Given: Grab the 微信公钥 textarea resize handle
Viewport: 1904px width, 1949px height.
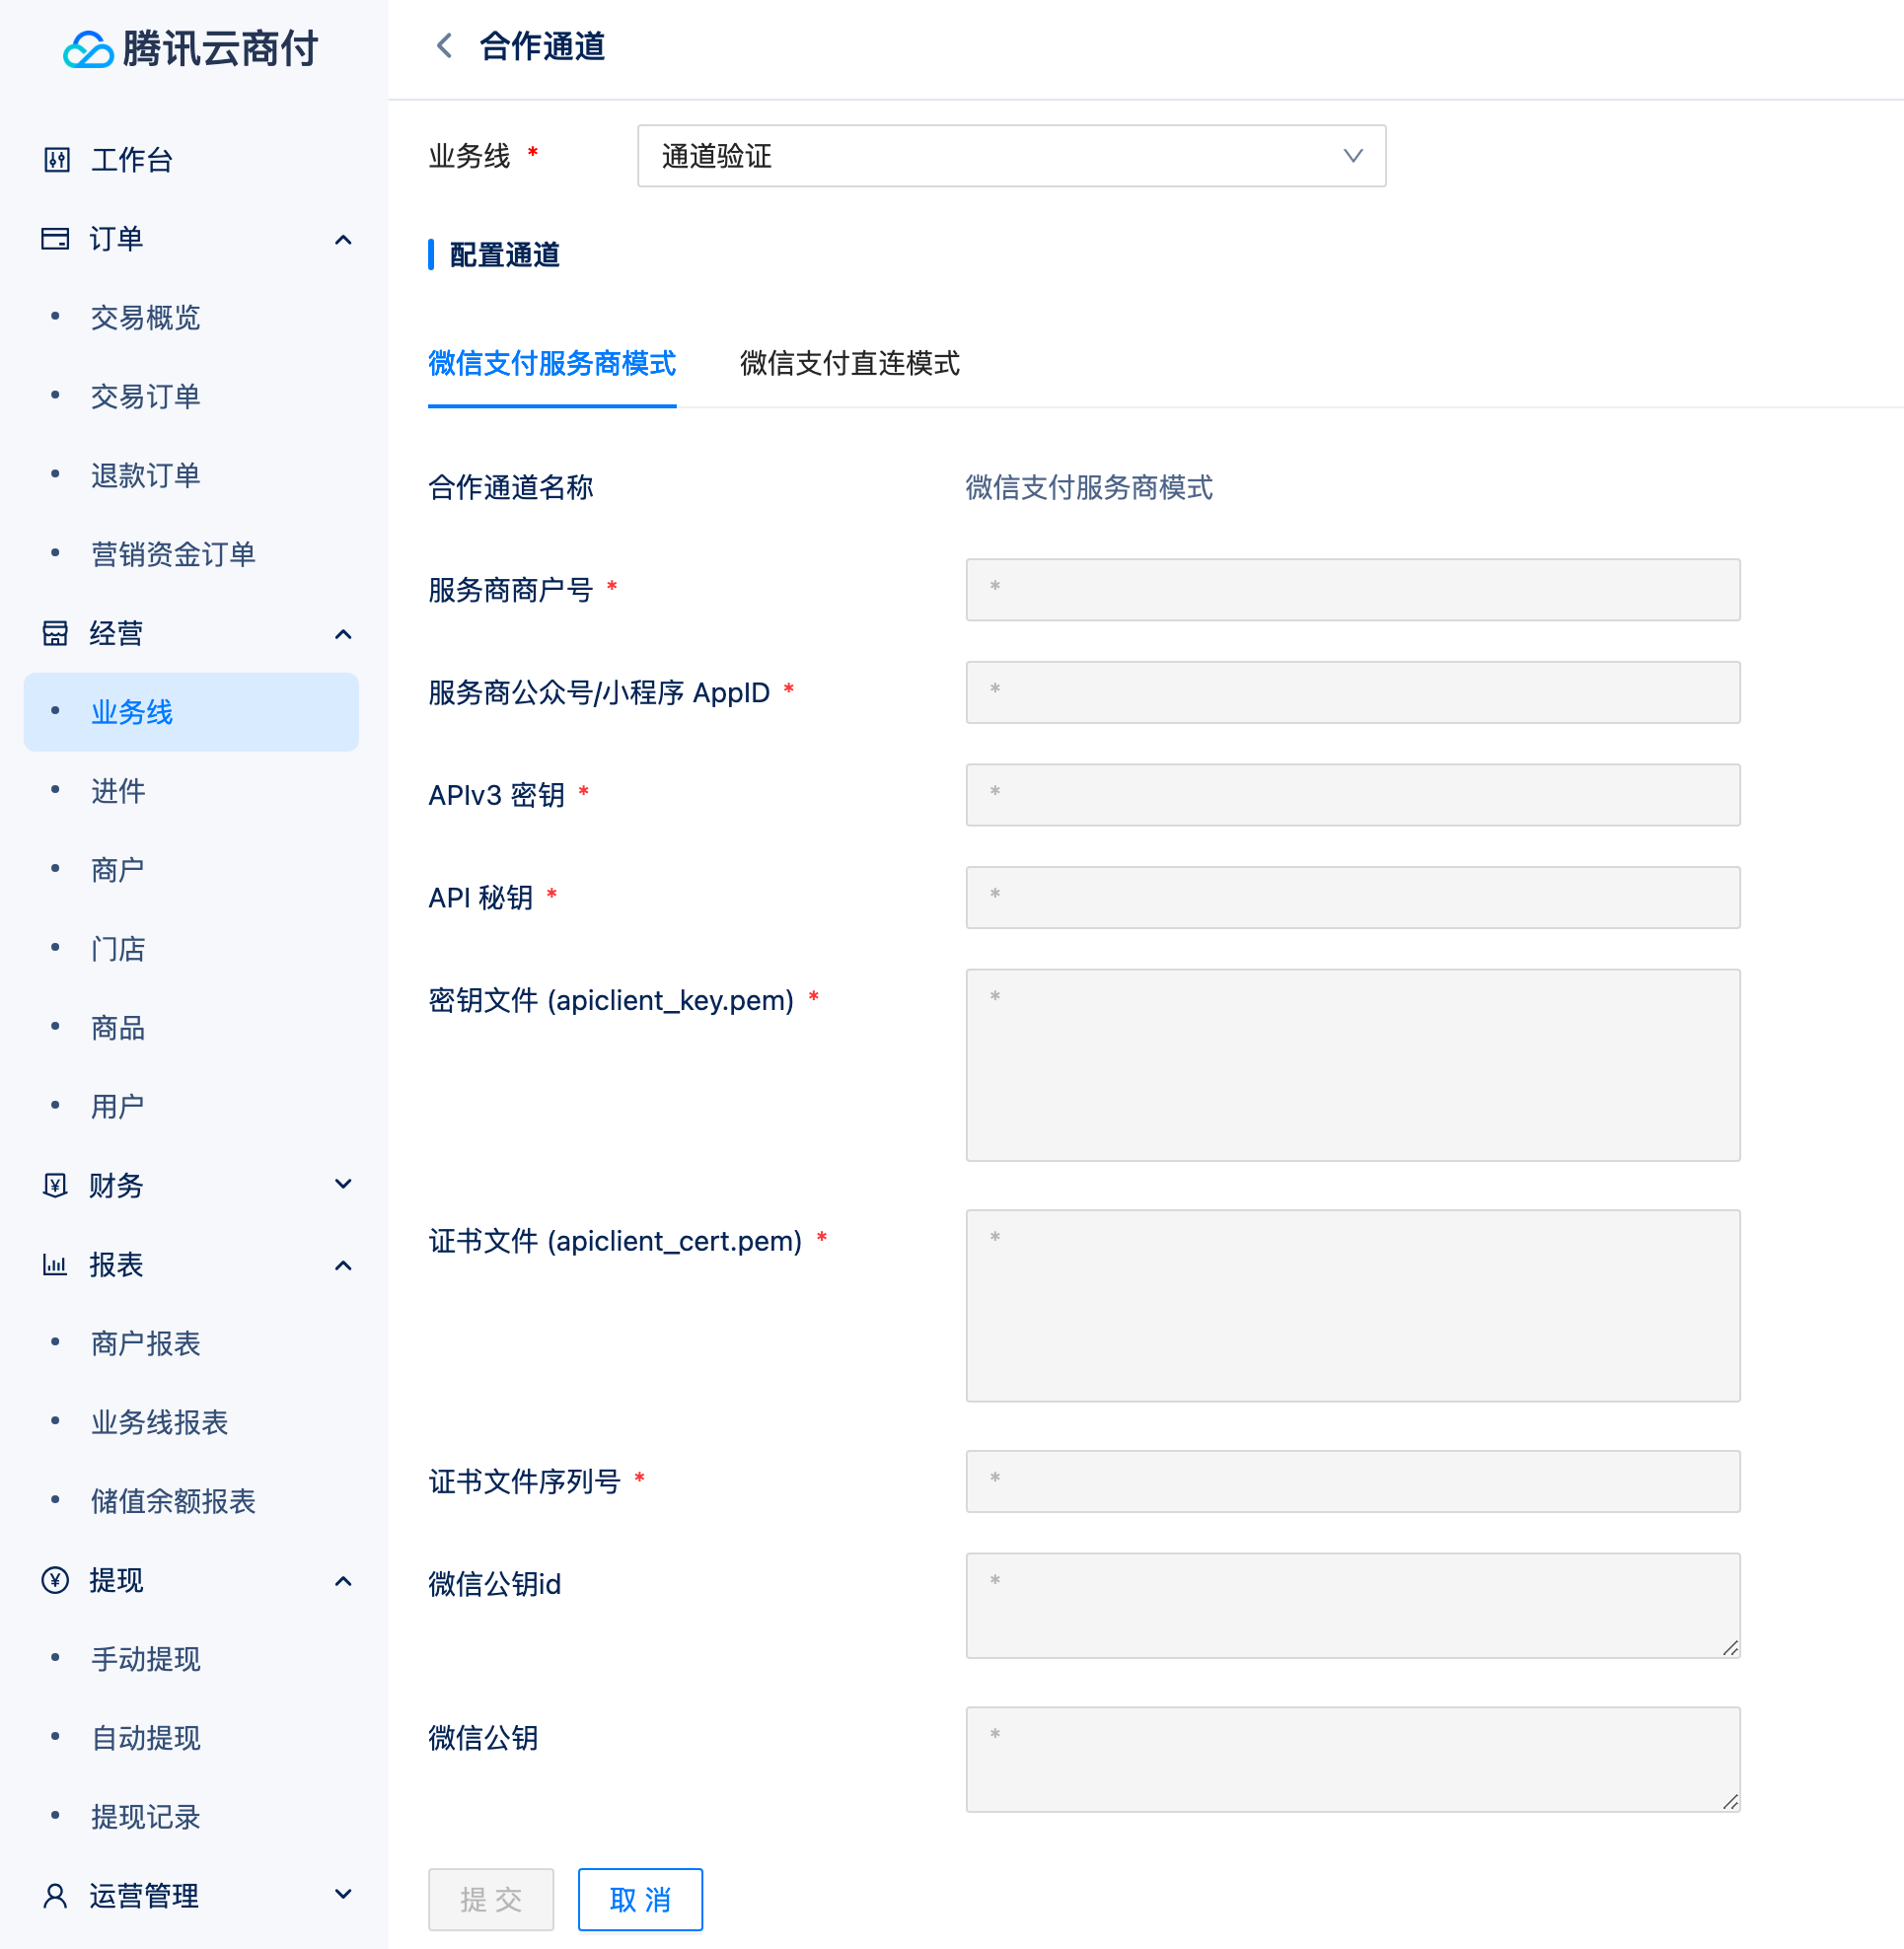Looking at the screenshot, I should pyautogui.click(x=1730, y=1802).
